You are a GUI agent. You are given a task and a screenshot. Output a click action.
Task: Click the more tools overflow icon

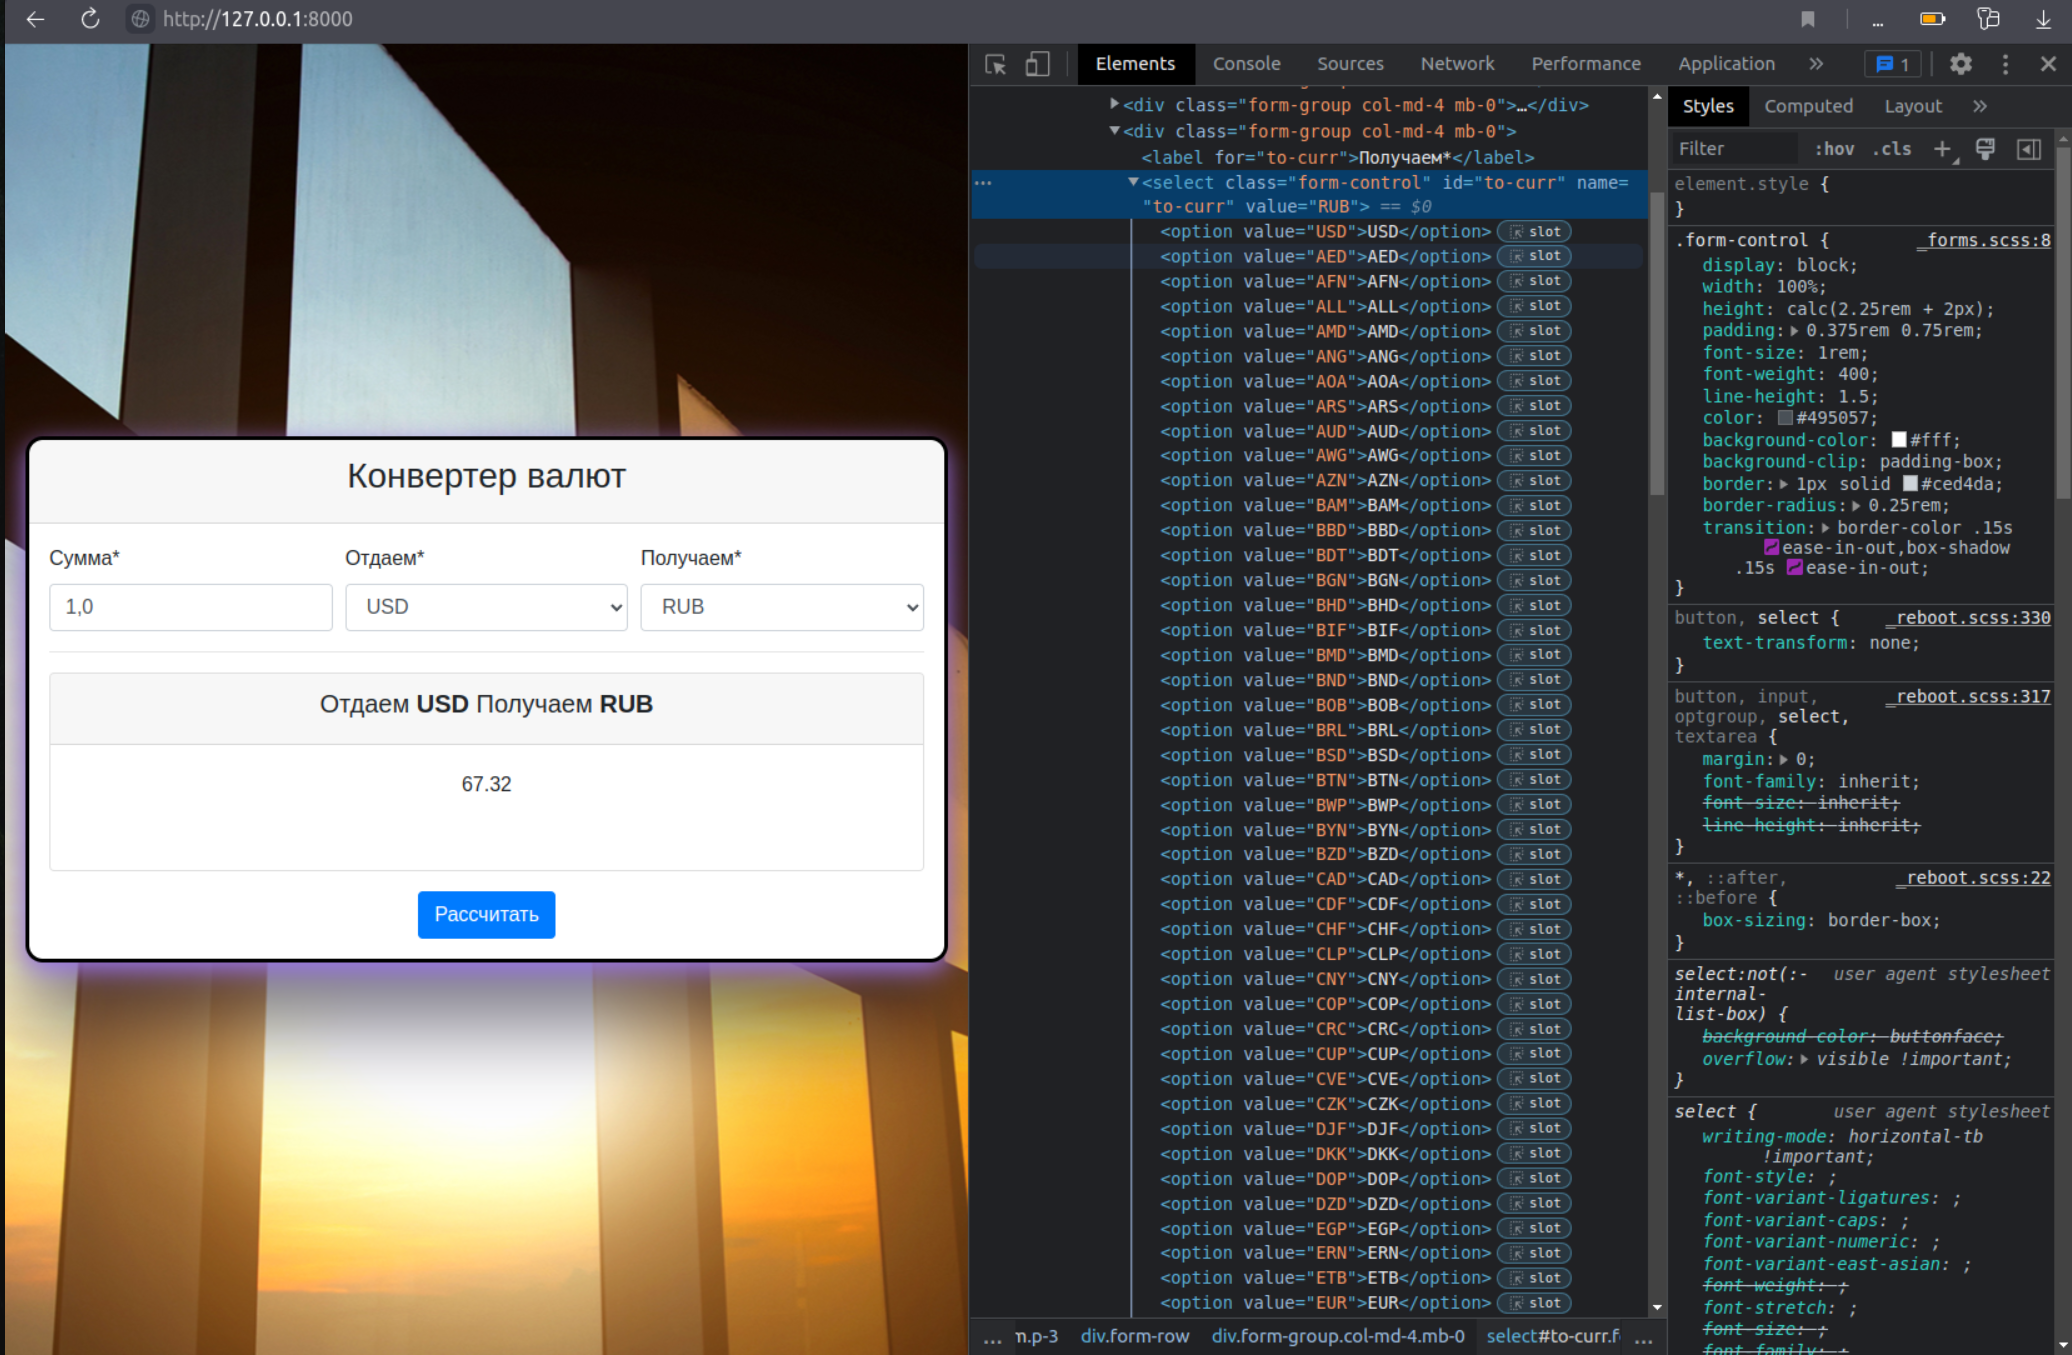point(2005,64)
